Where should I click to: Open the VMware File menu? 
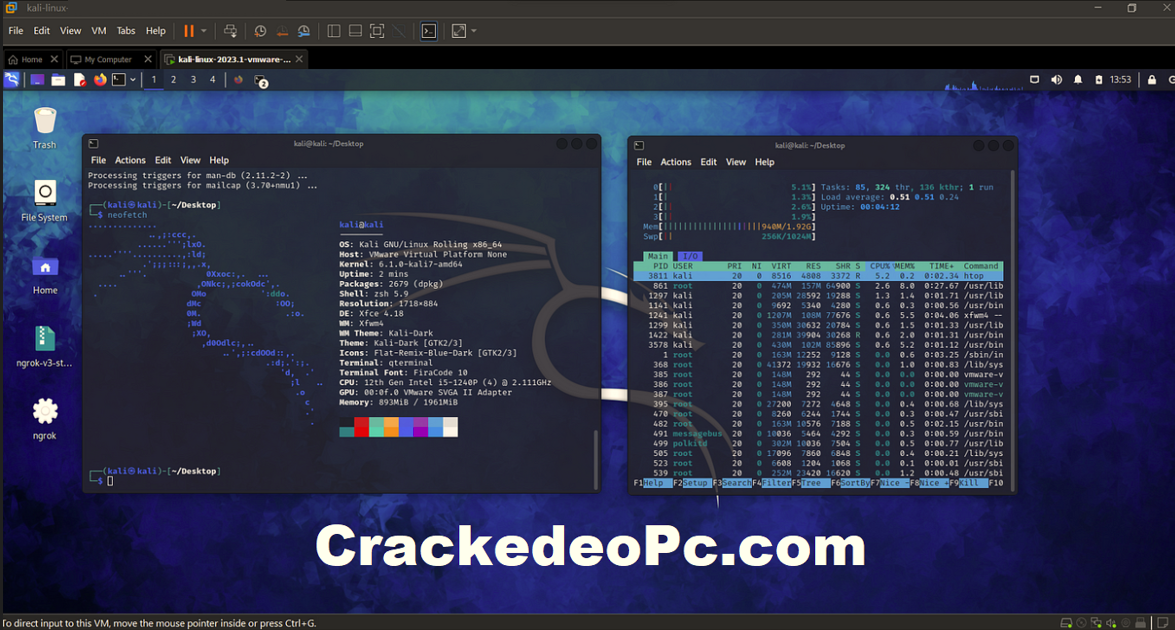click(x=16, y=31)
